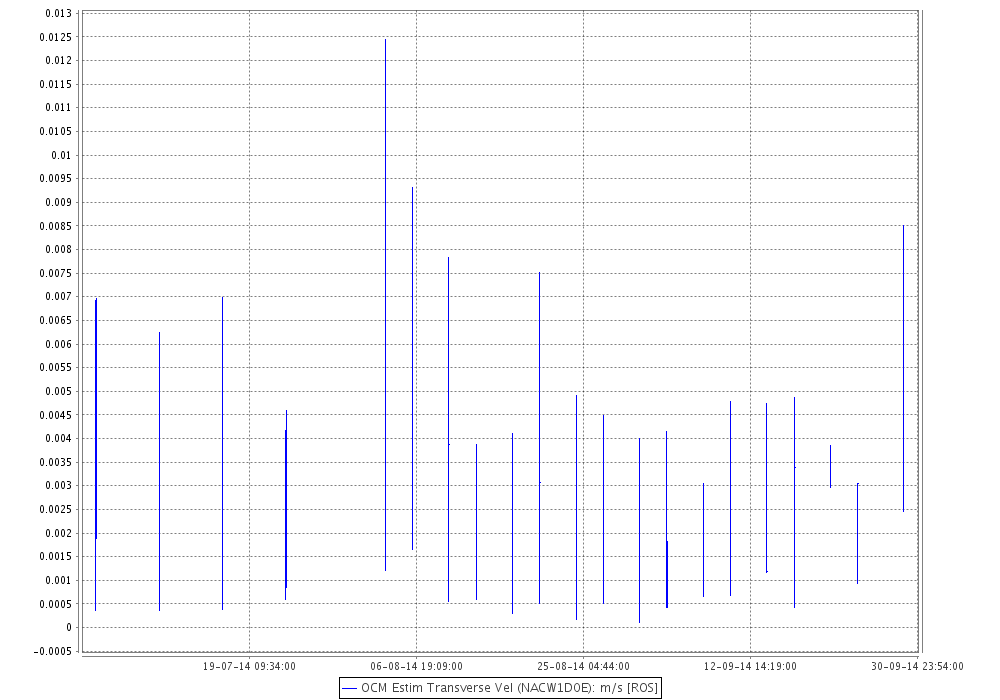This screenshot has width=1000, height=700.
Task: Click y-axis label 0.0085
Action: click(55, 226)
